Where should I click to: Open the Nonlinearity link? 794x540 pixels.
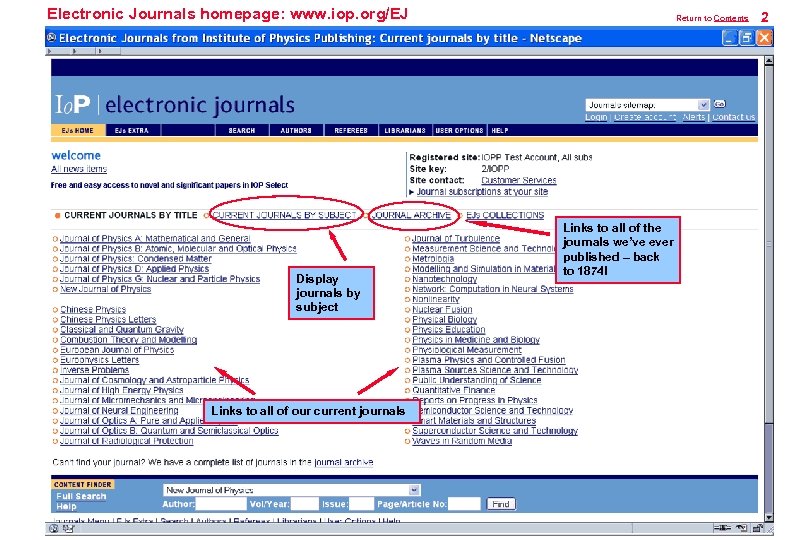435,299
